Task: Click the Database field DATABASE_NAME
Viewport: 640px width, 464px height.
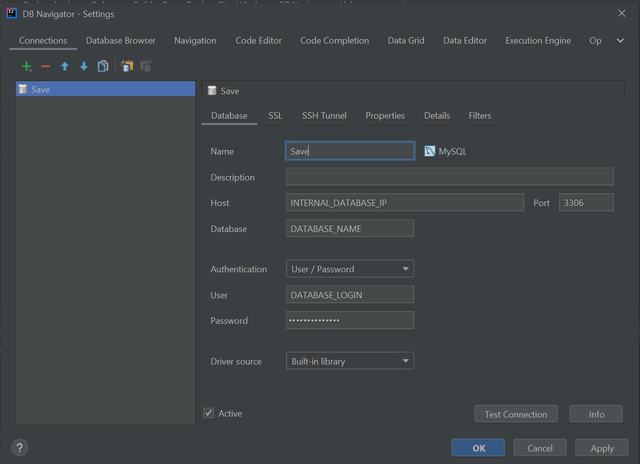Action: click(350, 228)
